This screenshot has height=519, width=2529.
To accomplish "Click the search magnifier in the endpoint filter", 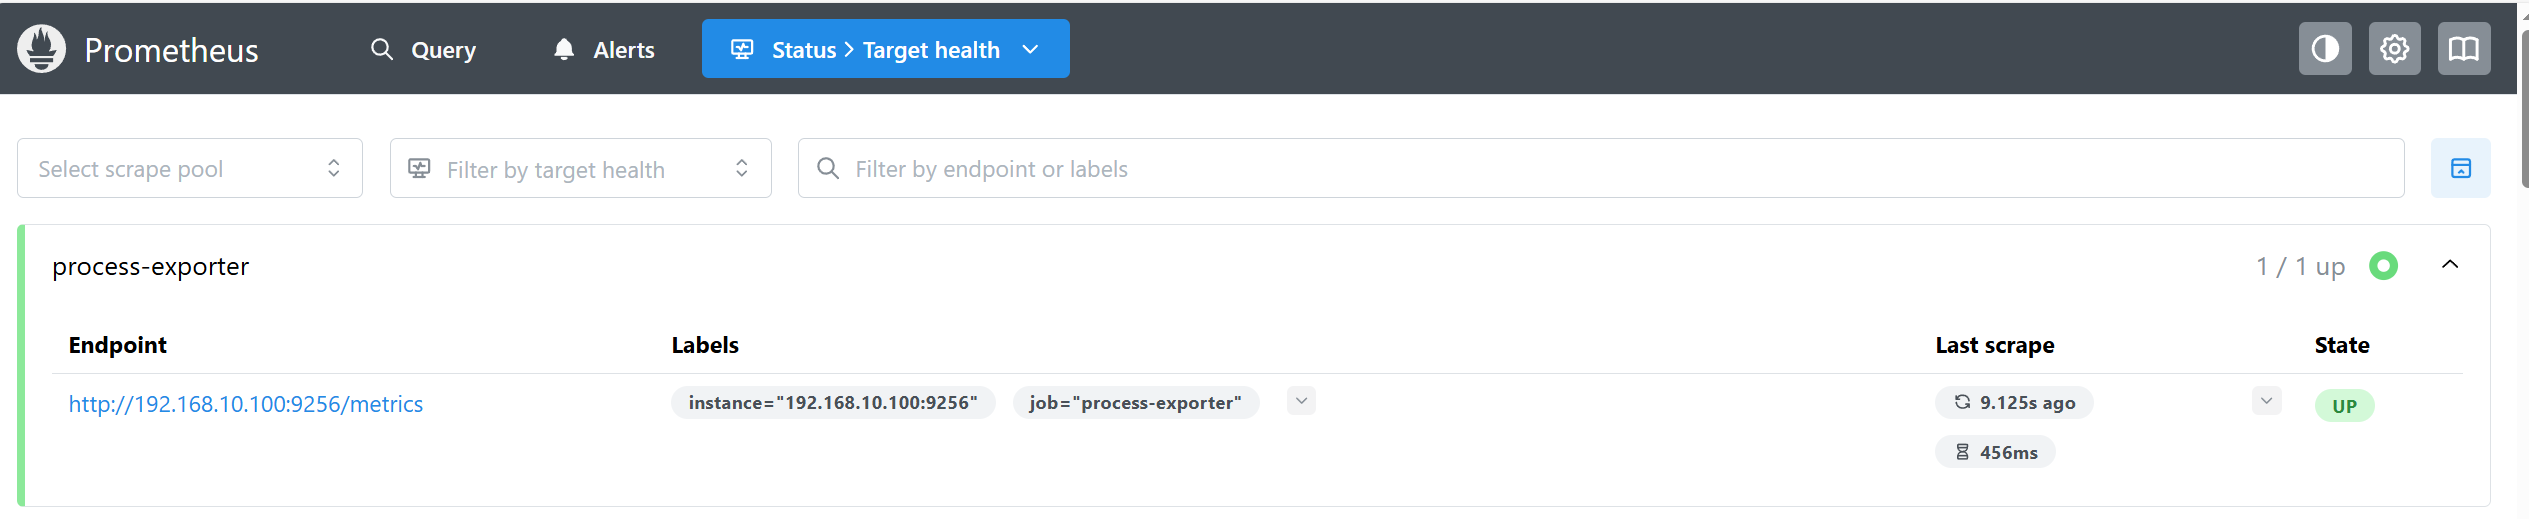I will coord(828,168).
